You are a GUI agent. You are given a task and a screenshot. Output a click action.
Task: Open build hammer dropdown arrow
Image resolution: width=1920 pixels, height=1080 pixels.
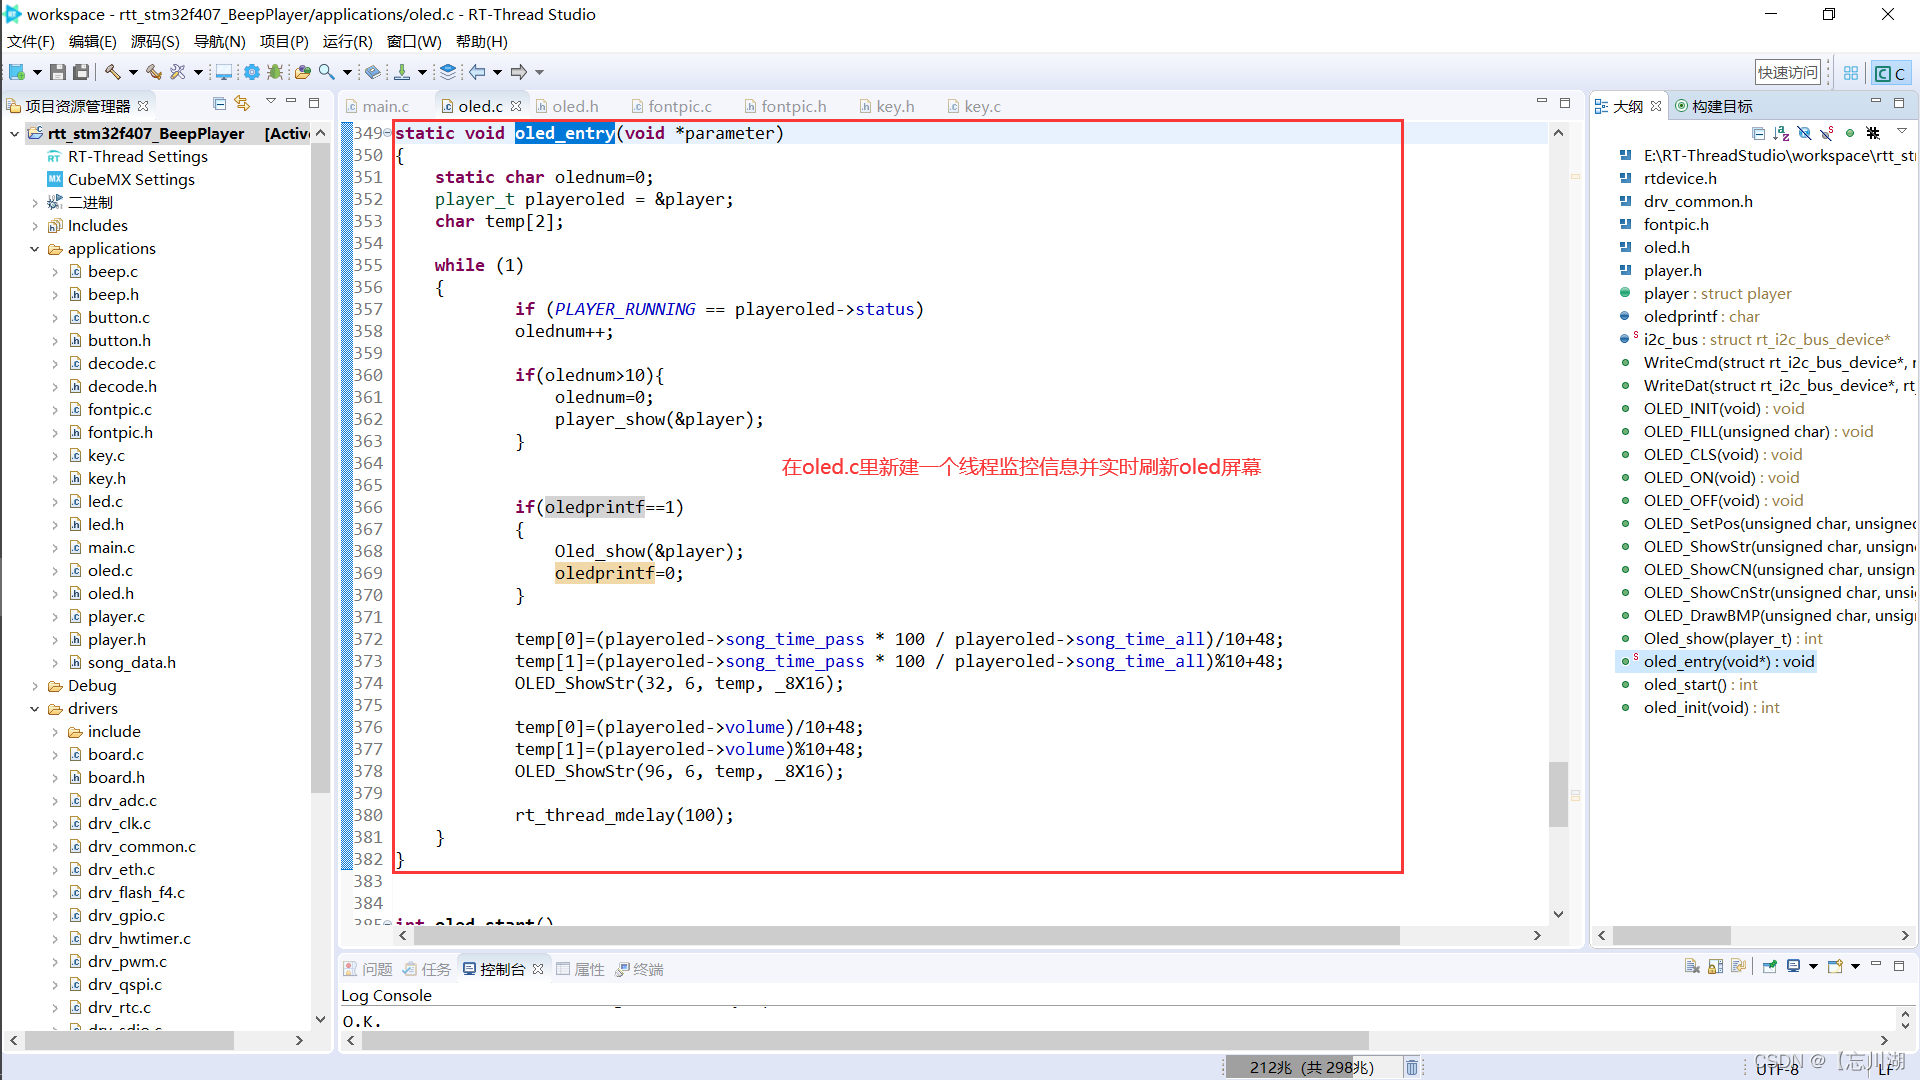click(133, 72)
